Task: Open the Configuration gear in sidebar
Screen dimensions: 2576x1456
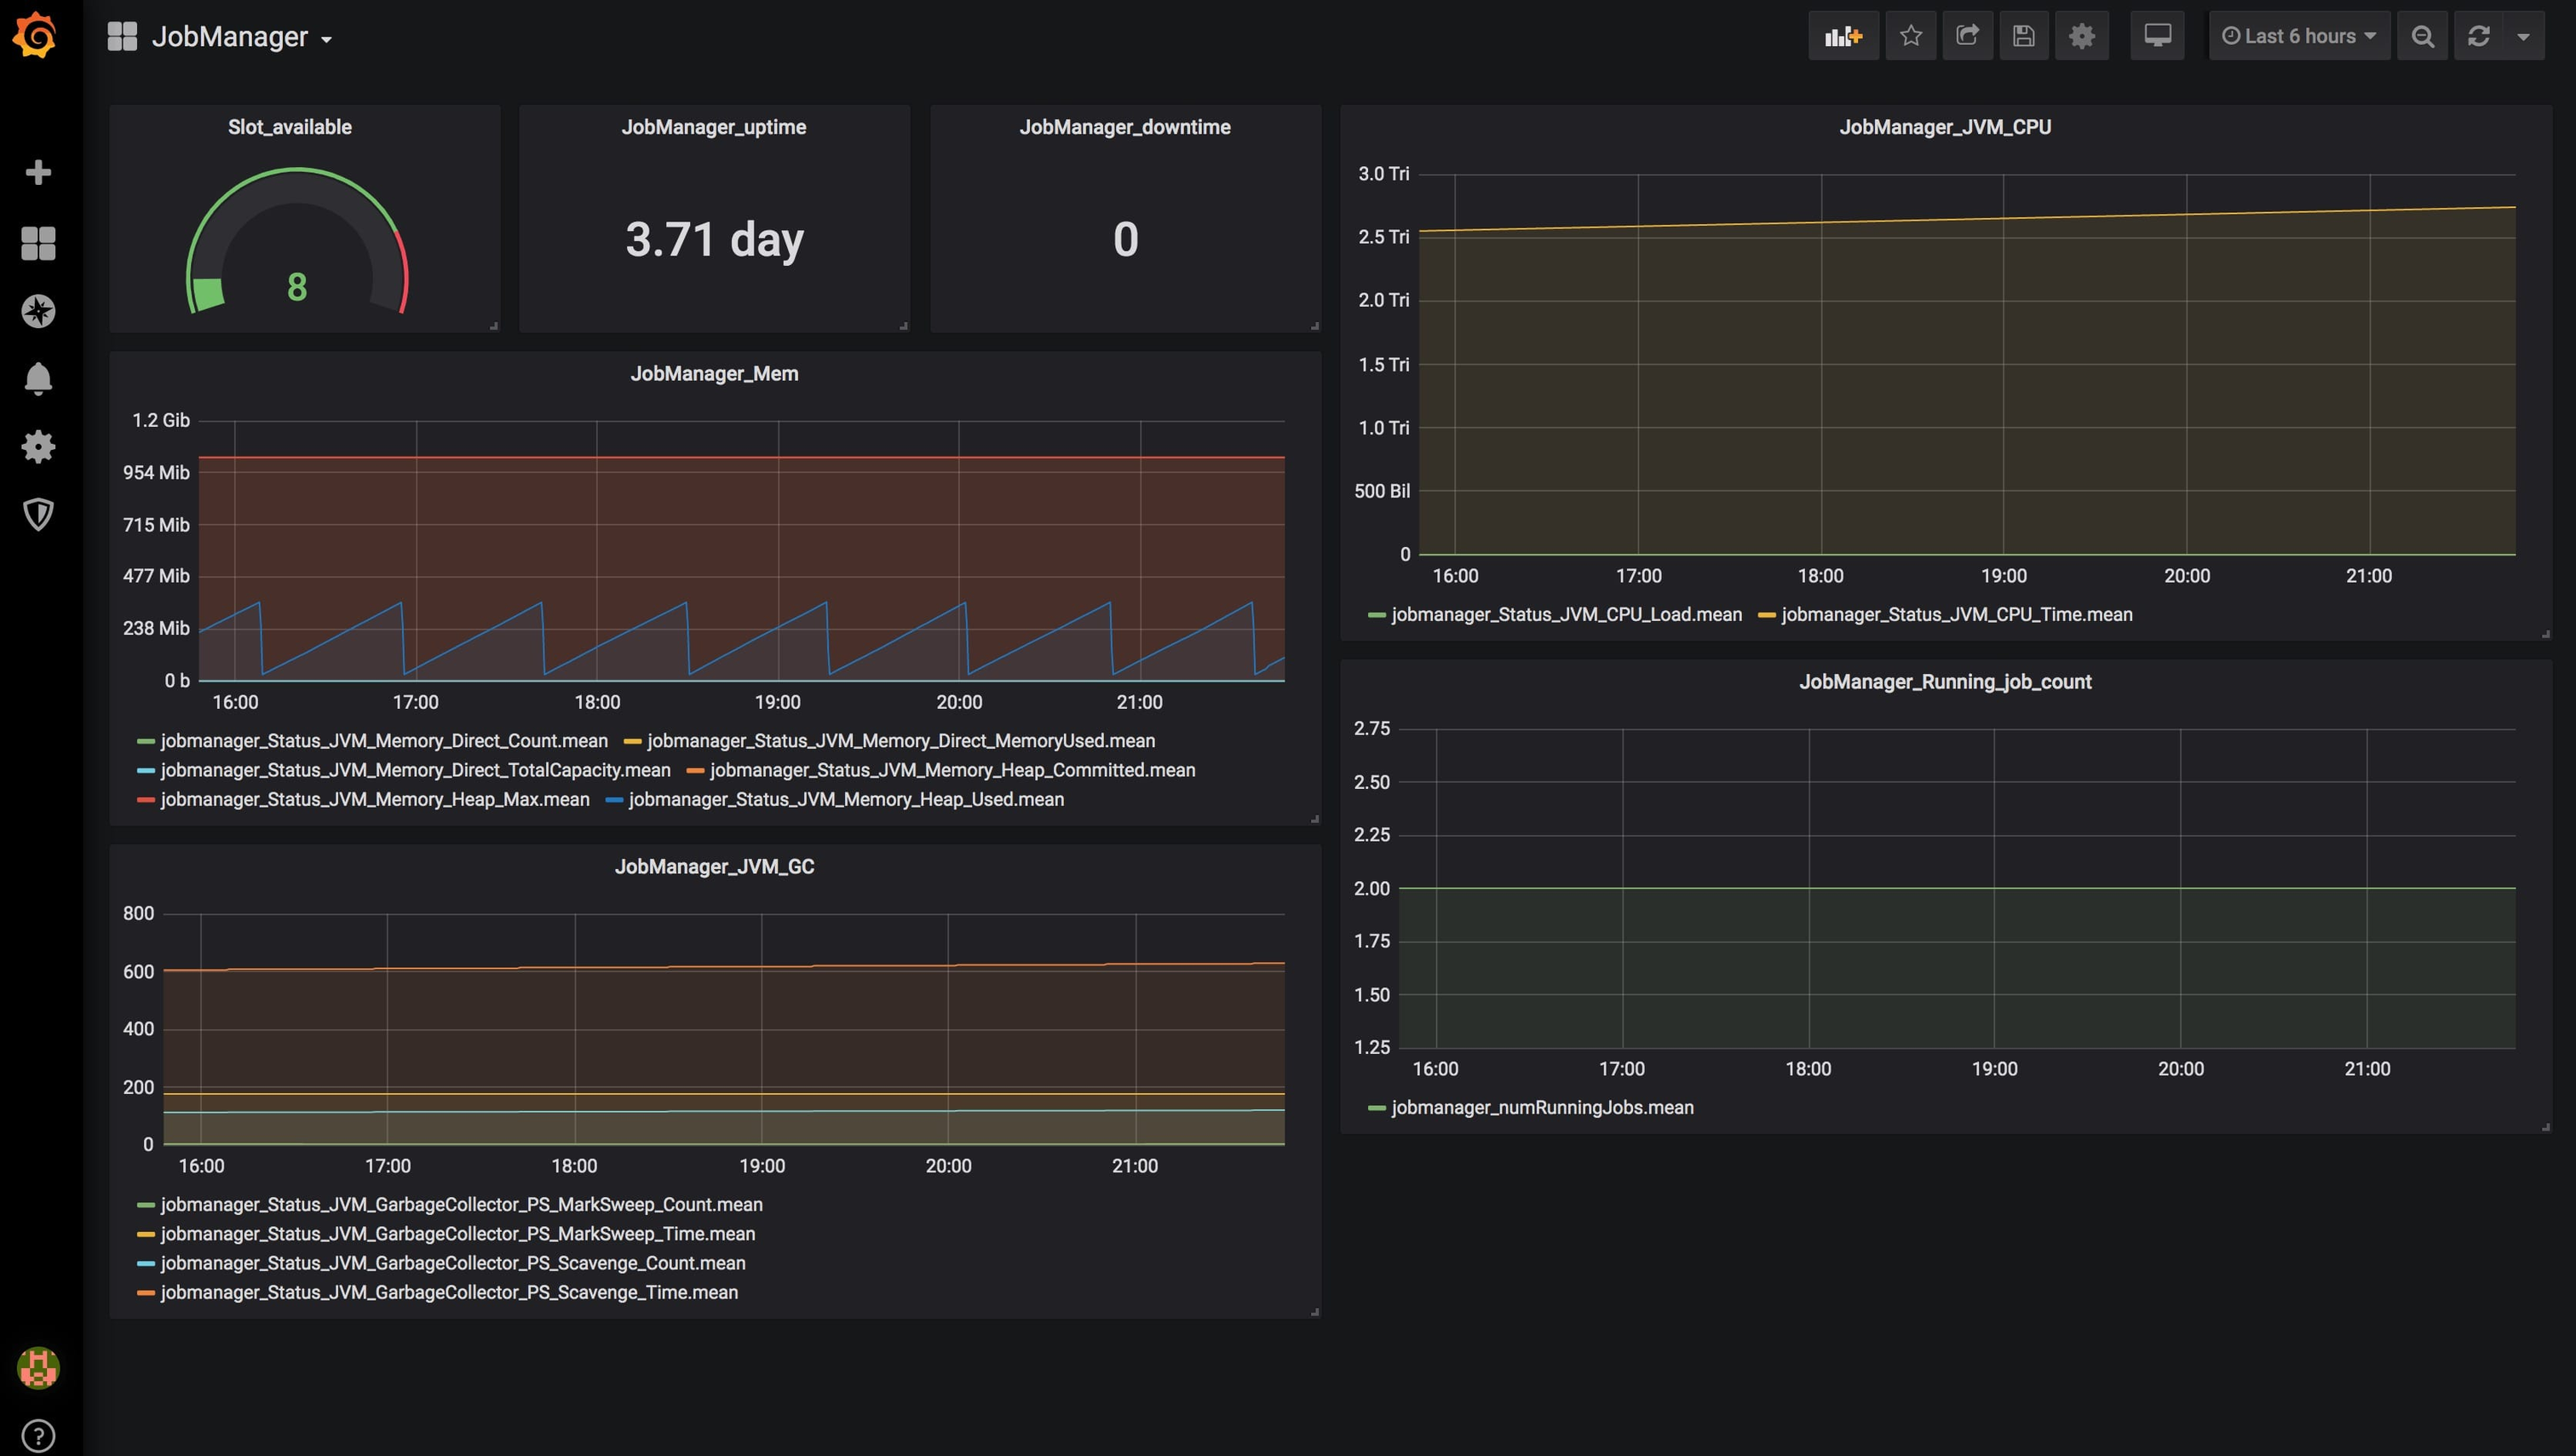Action: [38, 447]
